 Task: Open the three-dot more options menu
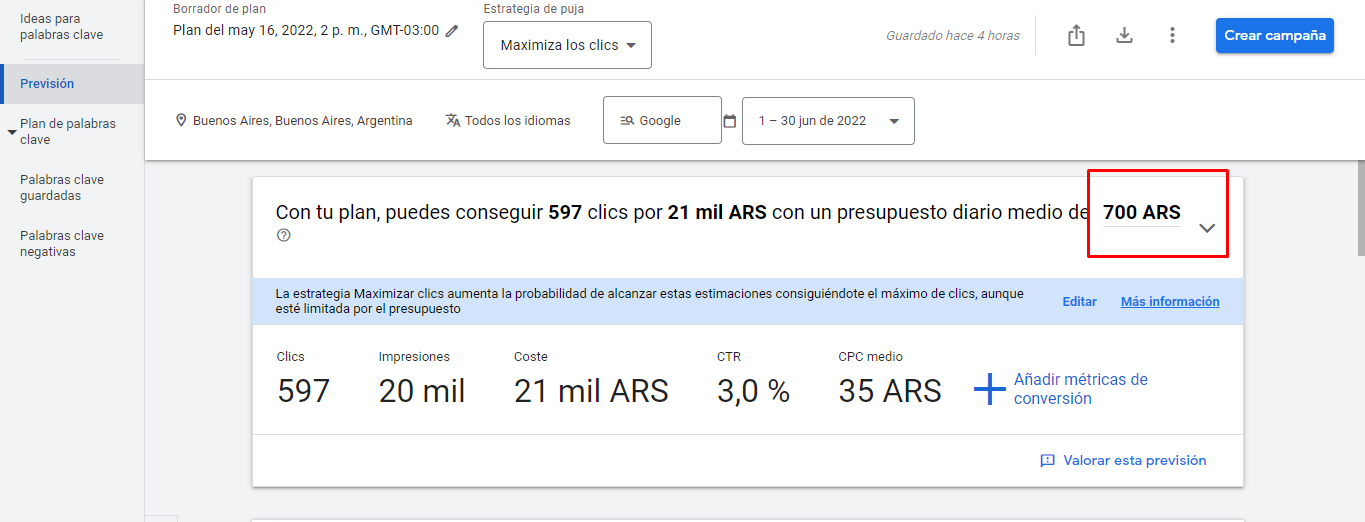click(1172, 36)
